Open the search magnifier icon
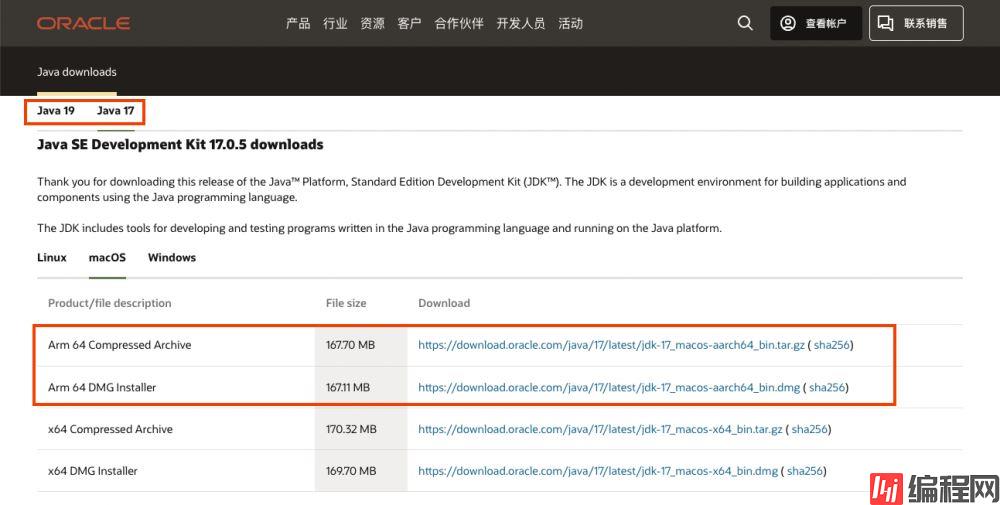 pos(745,23)
